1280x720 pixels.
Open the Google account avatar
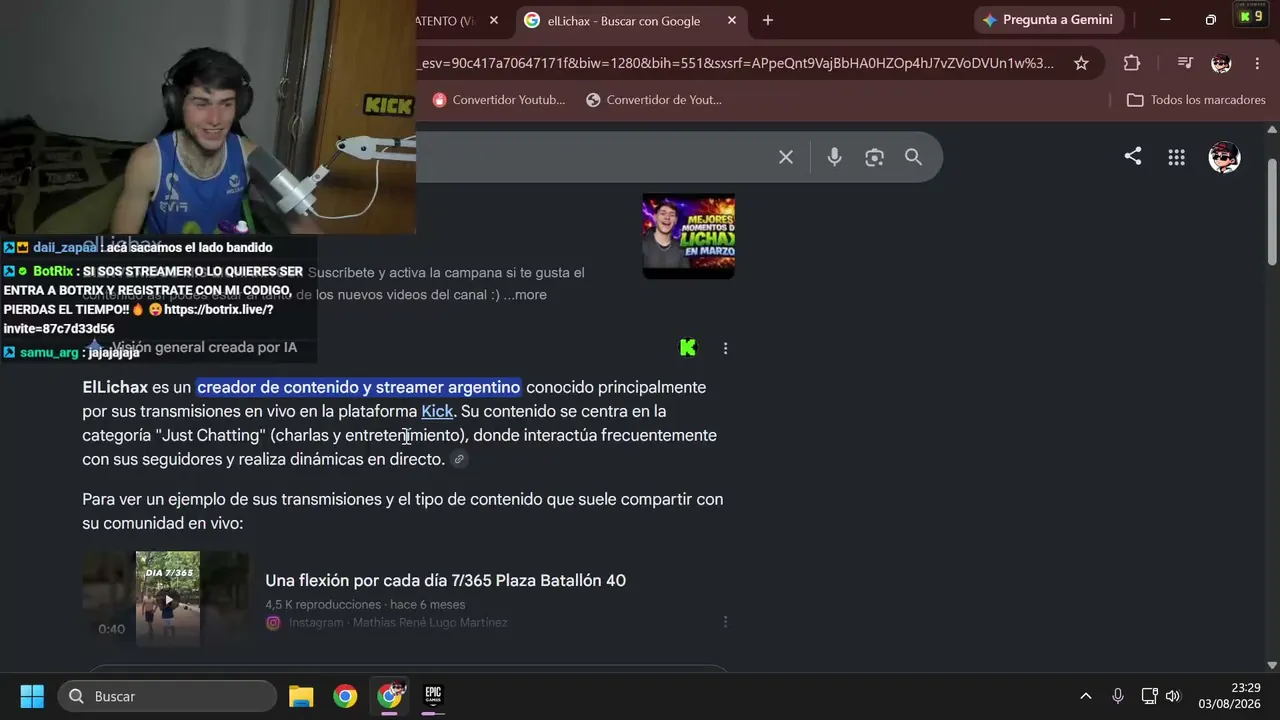coord(1224,157)
